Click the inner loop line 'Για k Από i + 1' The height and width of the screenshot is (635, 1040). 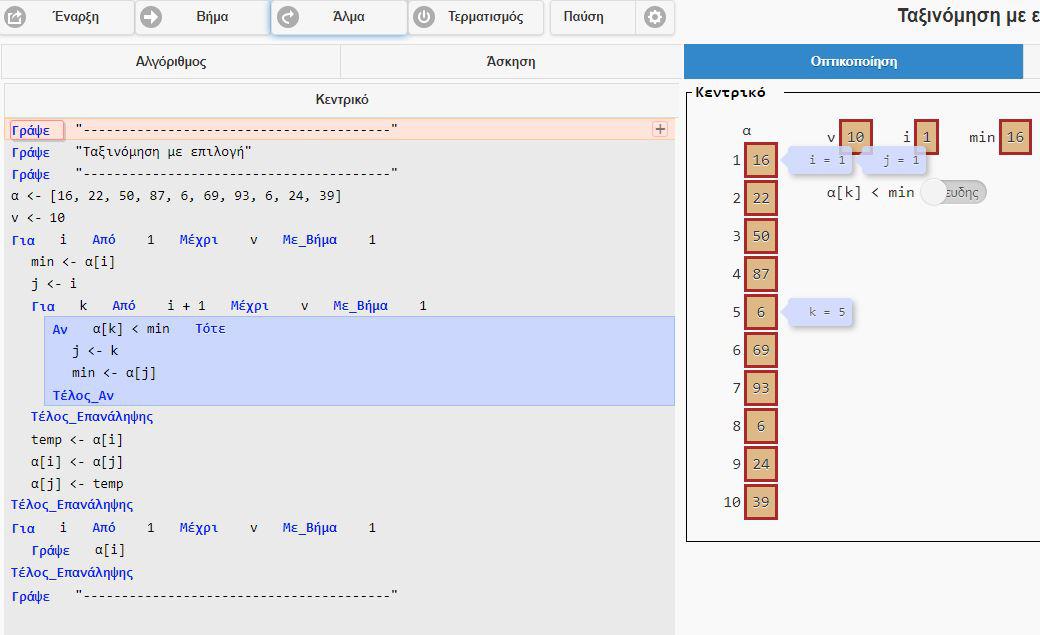point(229,306)
